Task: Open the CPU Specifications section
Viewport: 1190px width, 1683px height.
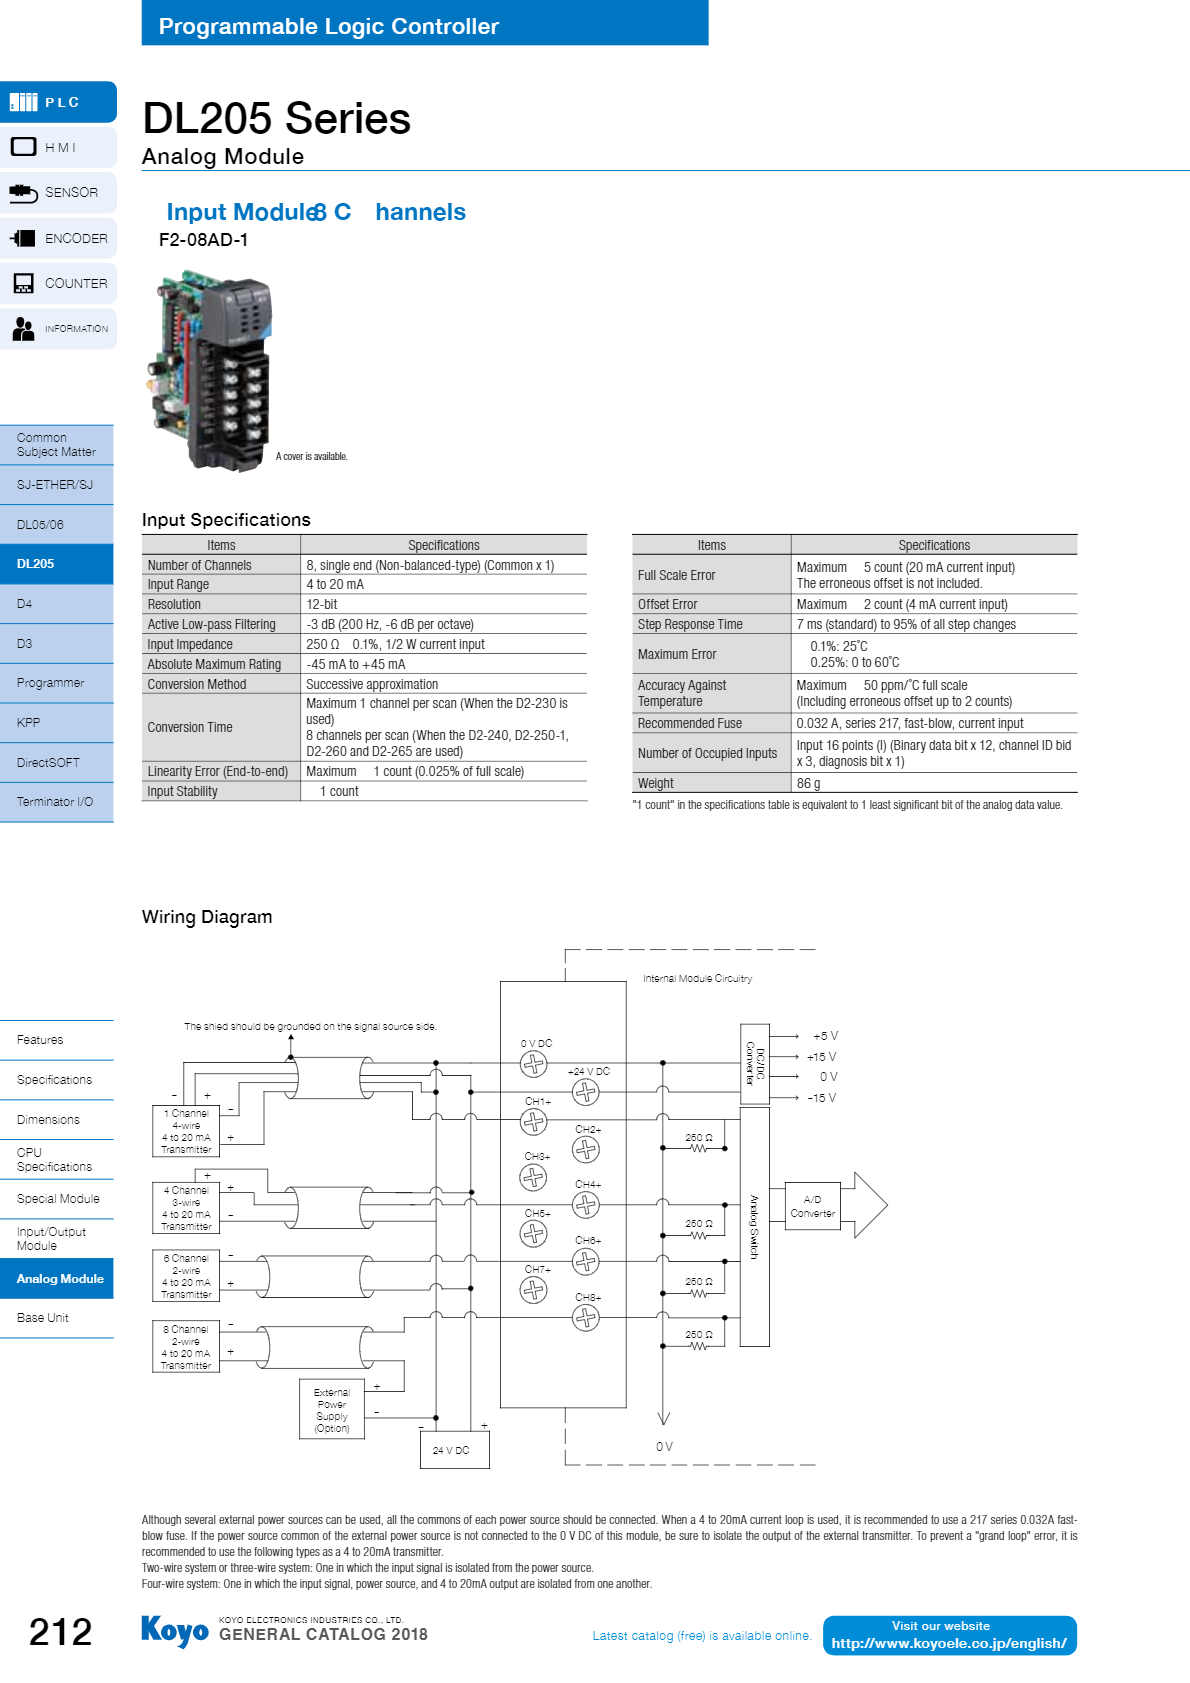Action: [57, 1160]
